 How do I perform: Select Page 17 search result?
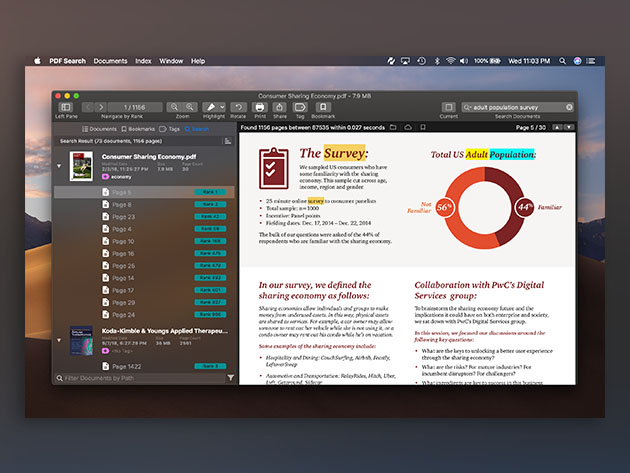click(144, 290)
